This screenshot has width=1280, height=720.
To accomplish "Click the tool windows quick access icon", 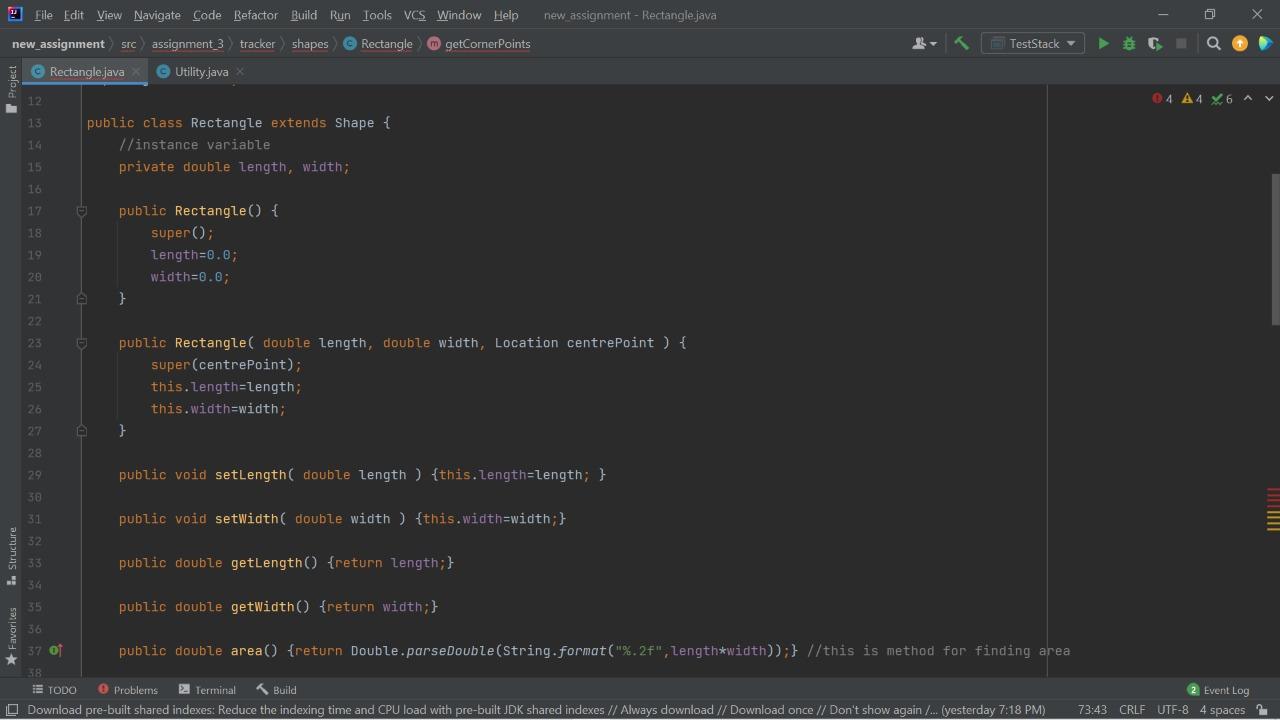I will pyautogui.click(x=12, y=710).
